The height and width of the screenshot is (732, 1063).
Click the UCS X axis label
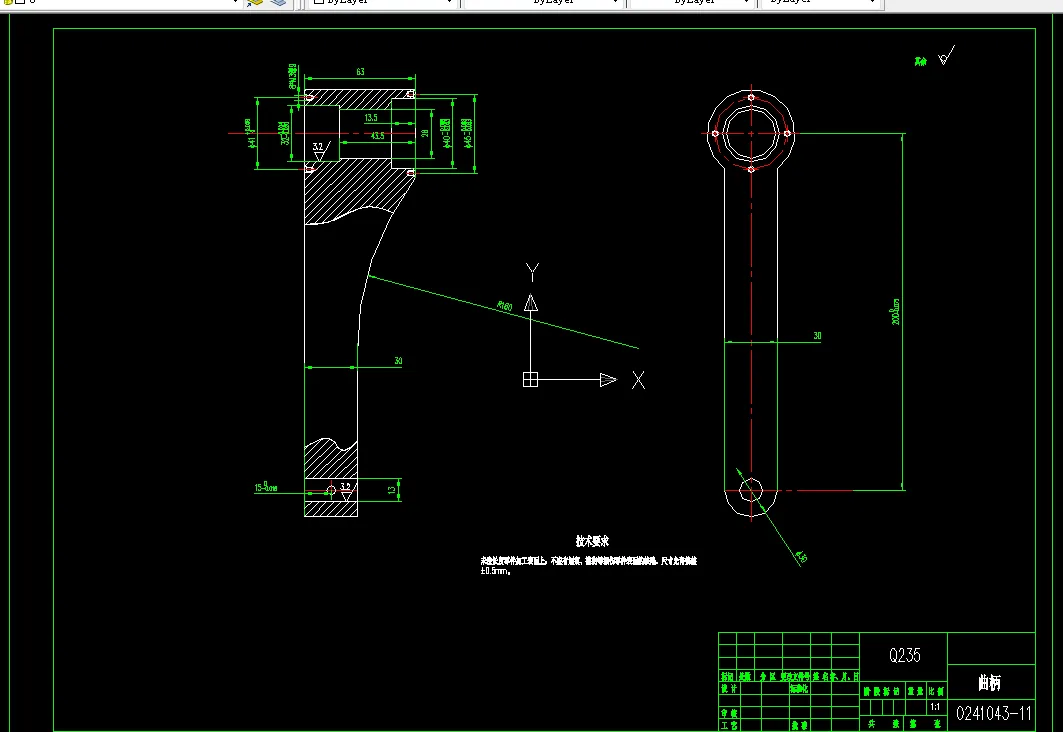tap(638, 380)
